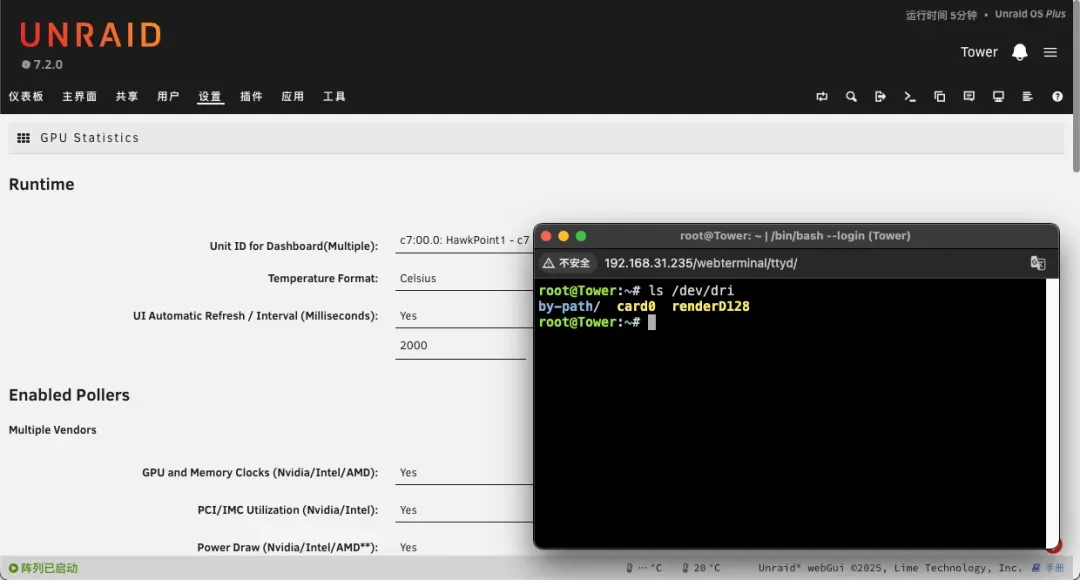Click the 不安全 security warning button
The image size is (1080, 580).
[x=568, y=263]
